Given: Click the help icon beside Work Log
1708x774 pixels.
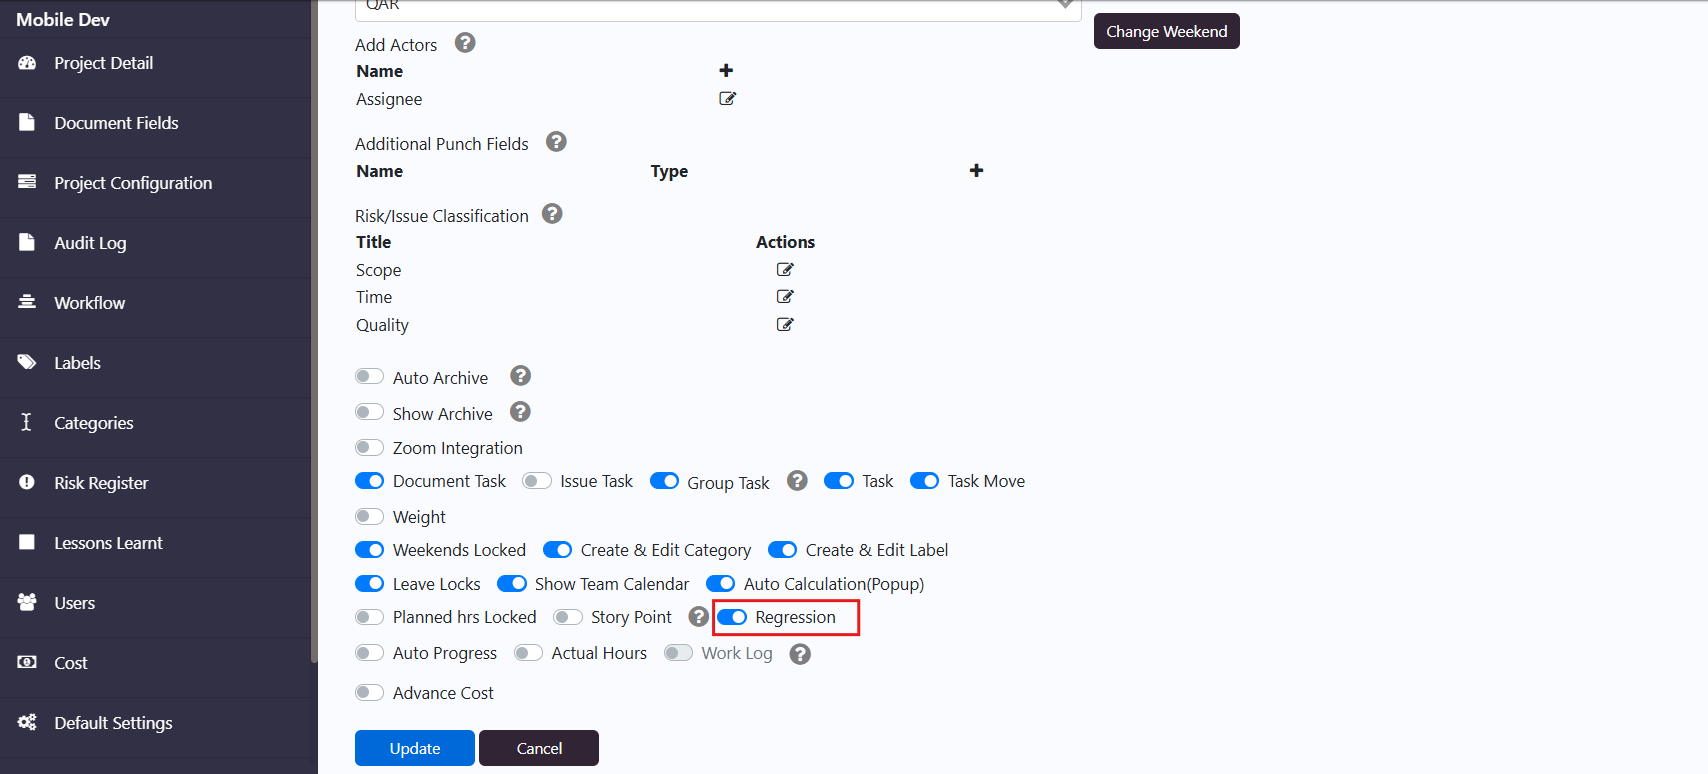Looking at the screenshot, I should click(x=800, y=654).
